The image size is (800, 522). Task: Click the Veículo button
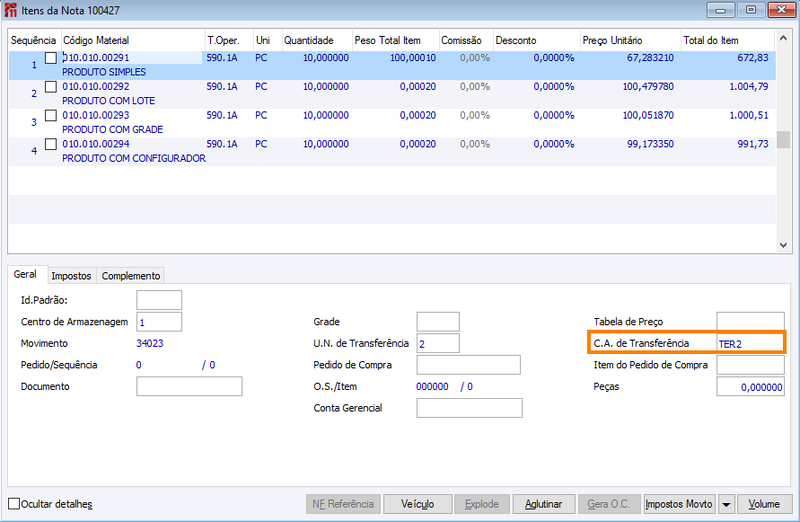coord(417,504)
